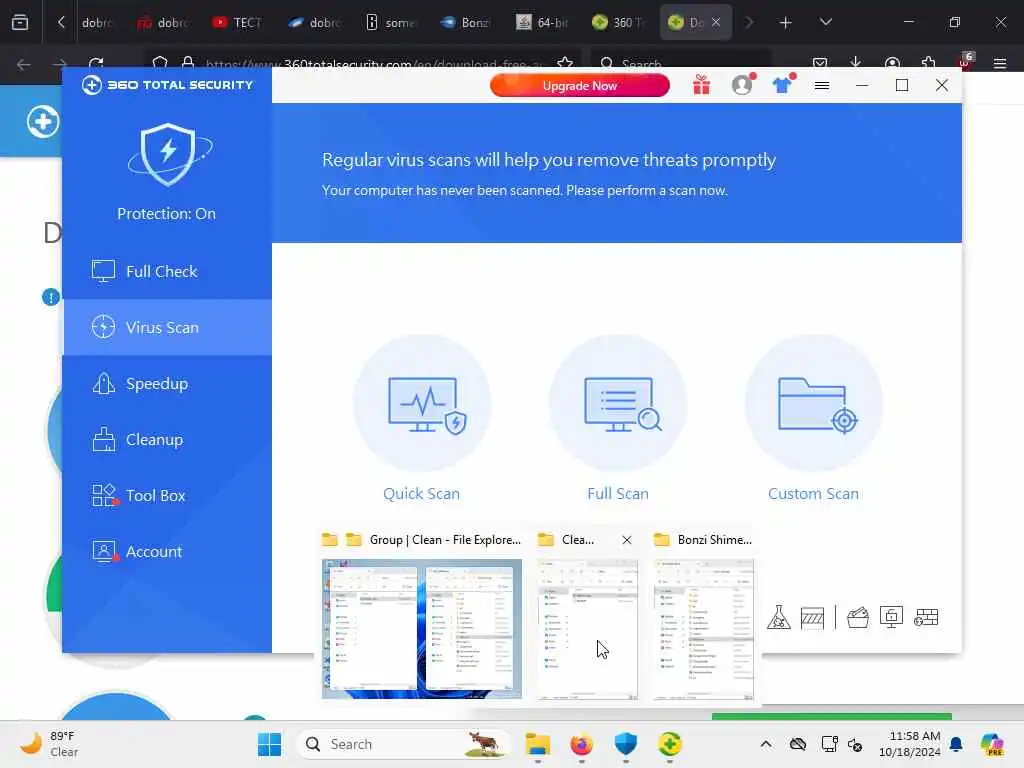Open File Explorer from the taskbar
Viewport: 1024px width, 768px height.
537,744
